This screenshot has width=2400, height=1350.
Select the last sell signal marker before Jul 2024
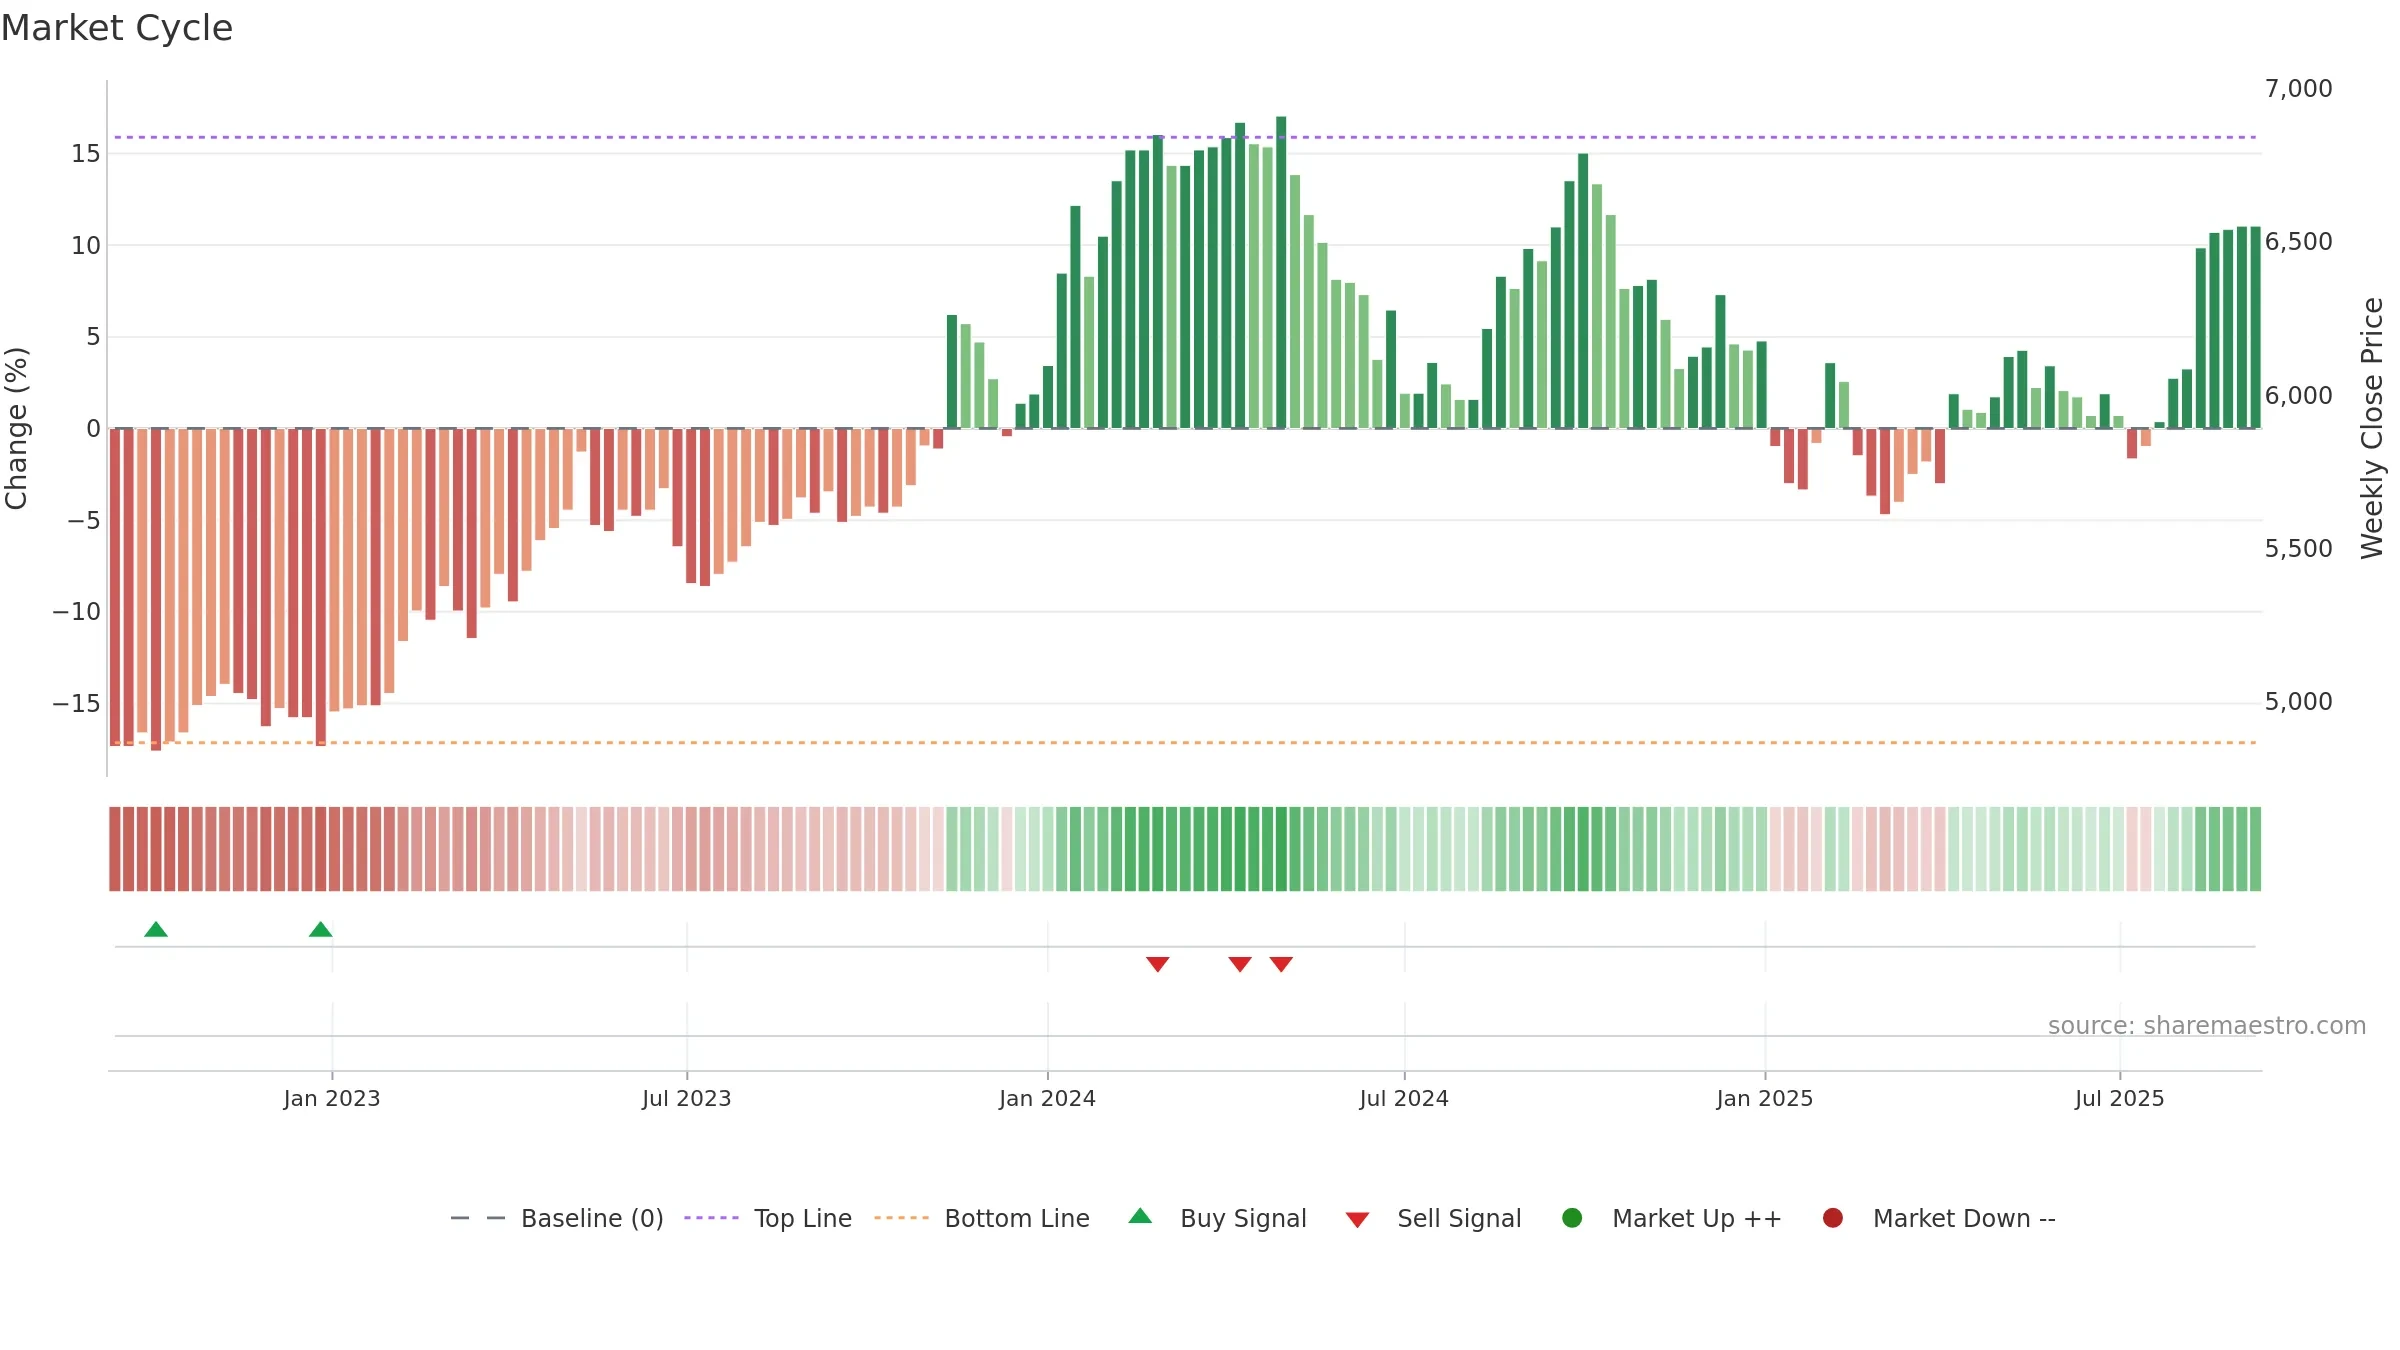click(x=1282, y=964)
